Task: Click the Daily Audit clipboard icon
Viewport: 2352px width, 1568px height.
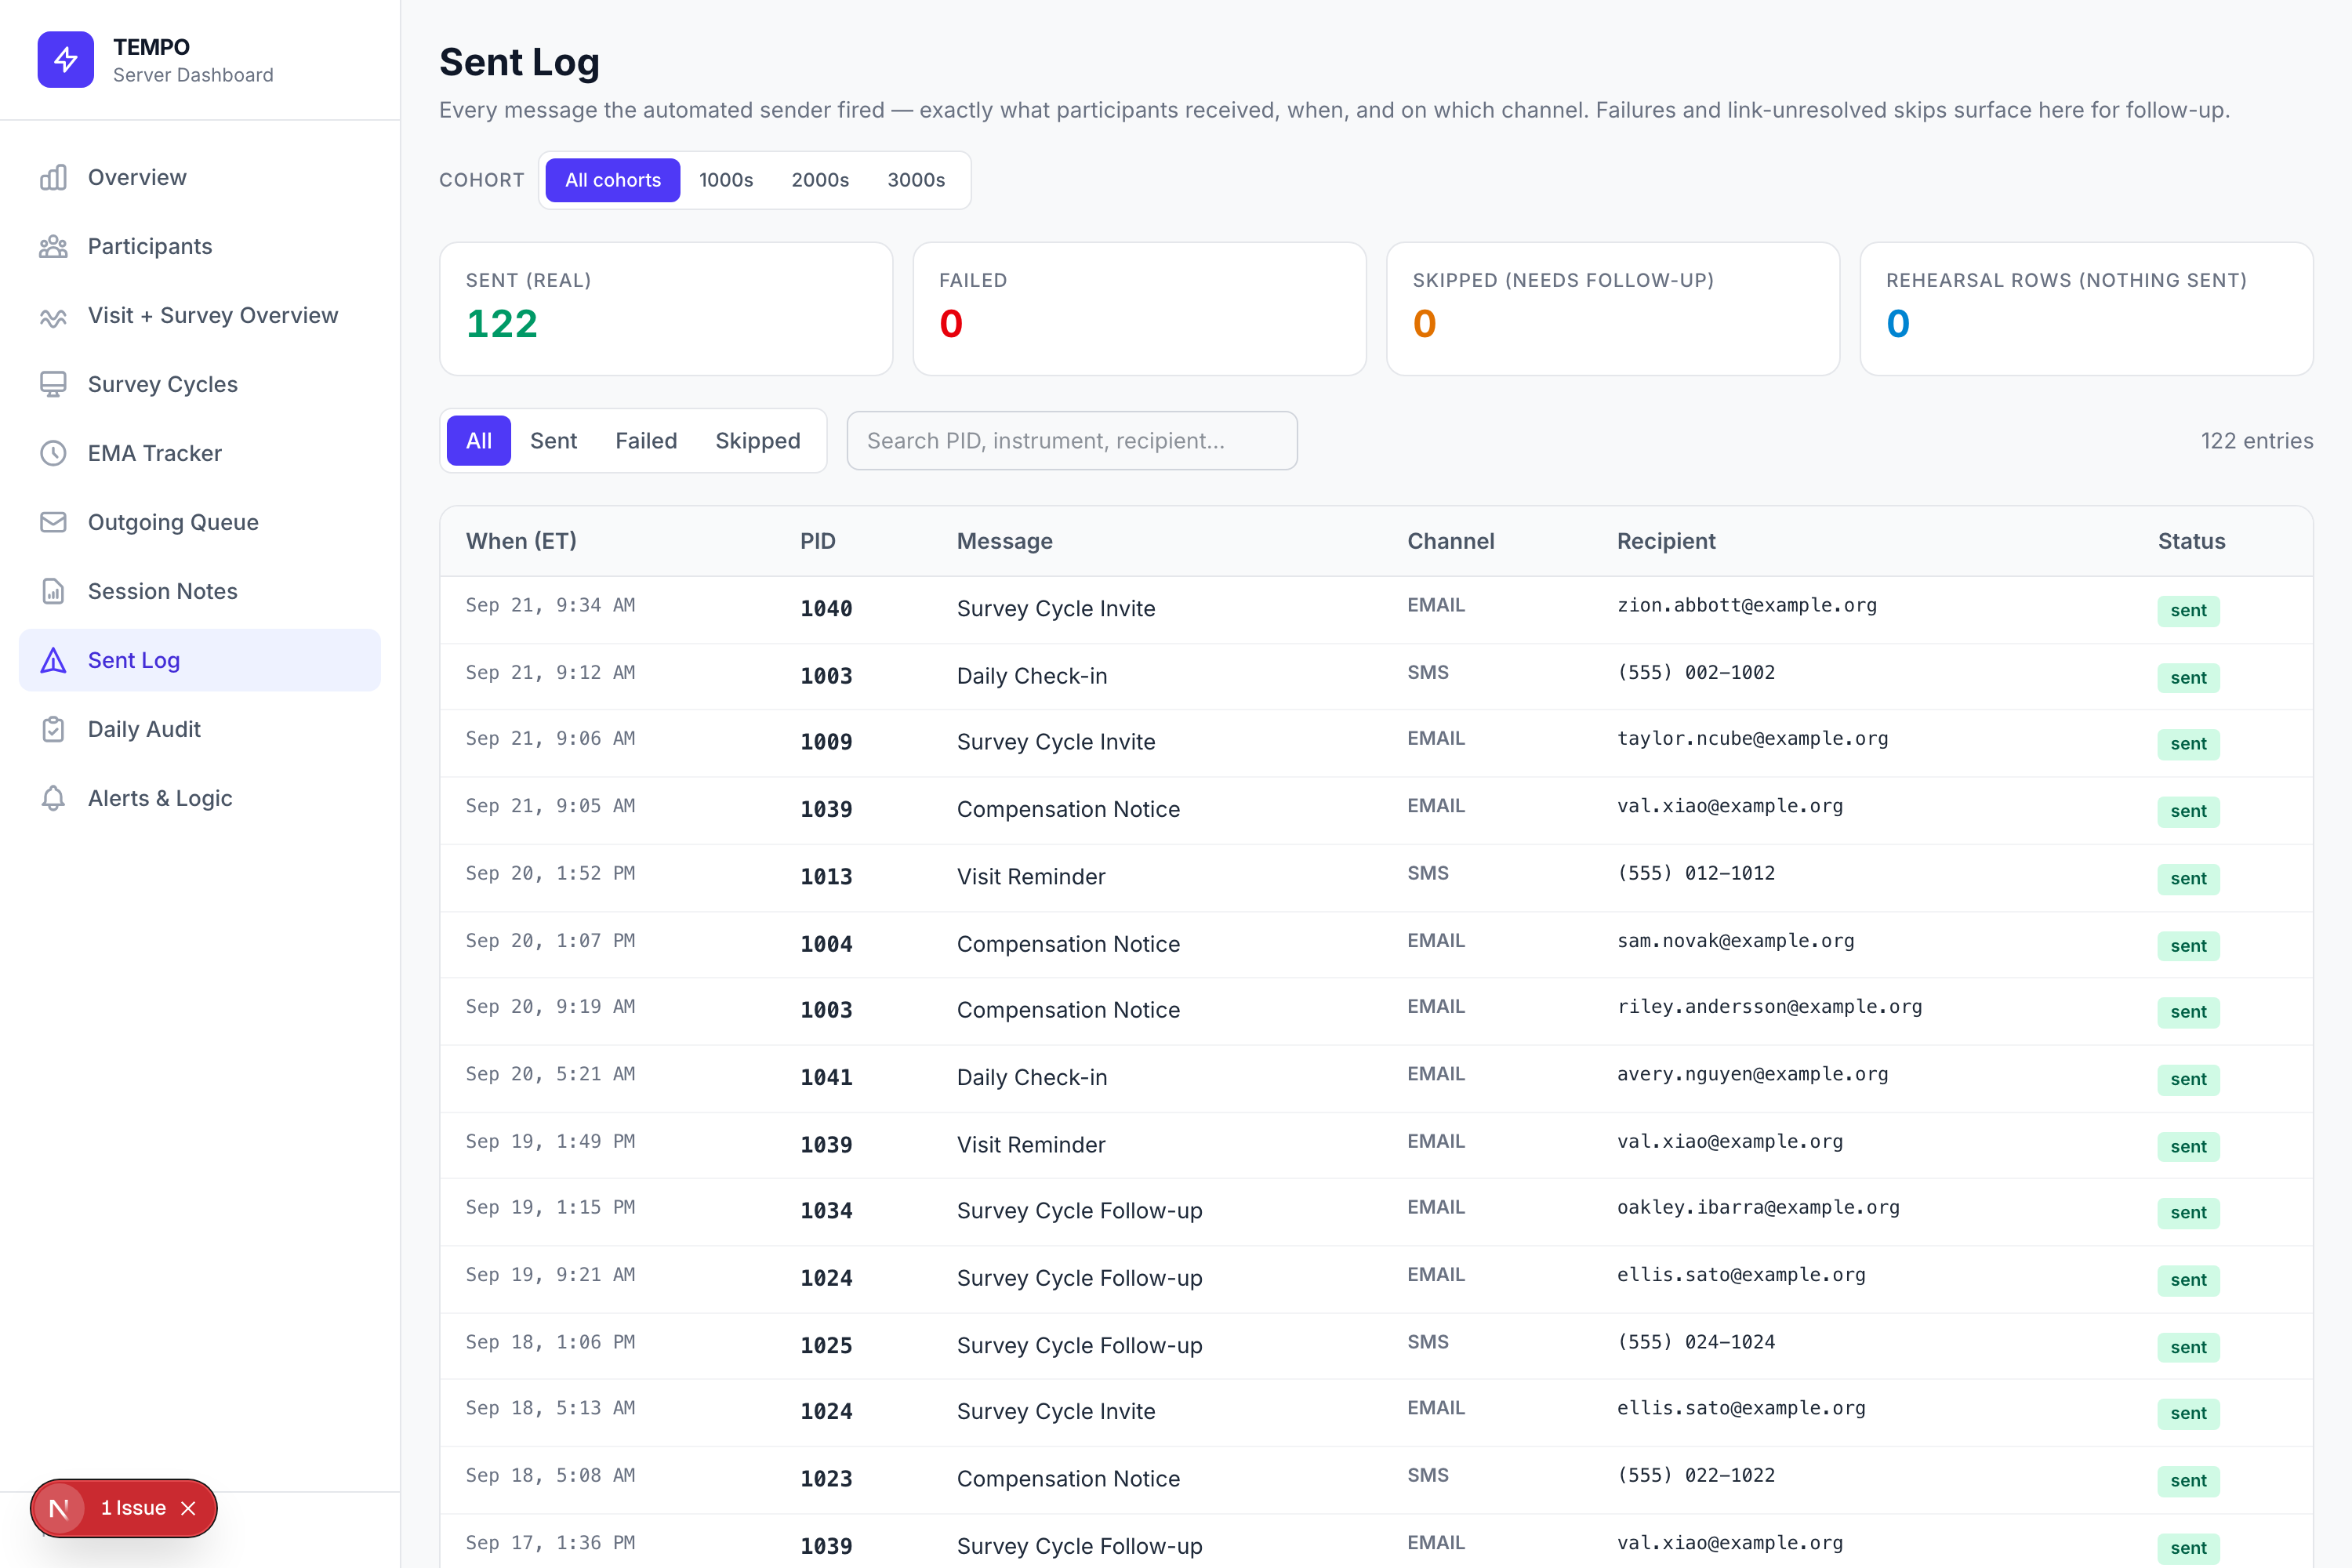Action: (53, 729)
